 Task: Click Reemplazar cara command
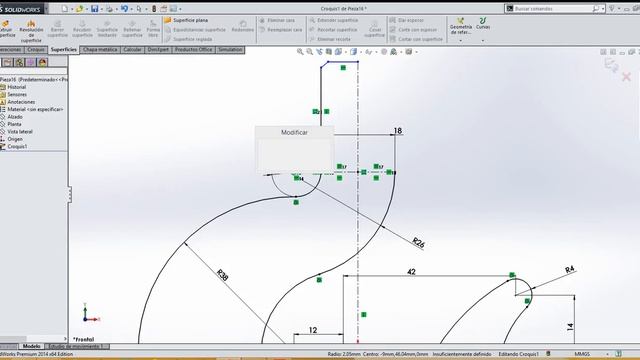coord(281,30)
